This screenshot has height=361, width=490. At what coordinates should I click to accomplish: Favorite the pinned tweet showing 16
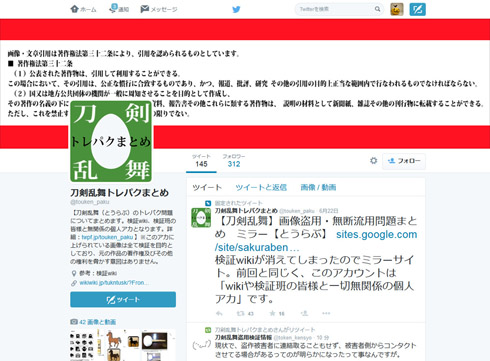(277, 313)
